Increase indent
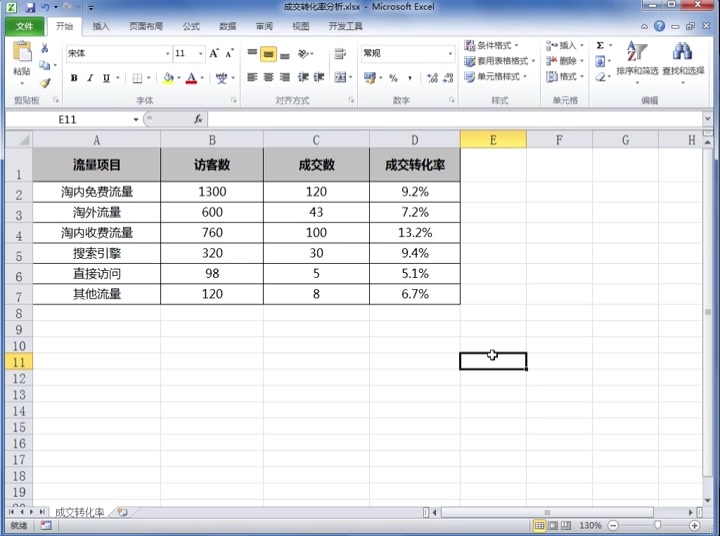This screenshot has height=536, width=720. 319,77
